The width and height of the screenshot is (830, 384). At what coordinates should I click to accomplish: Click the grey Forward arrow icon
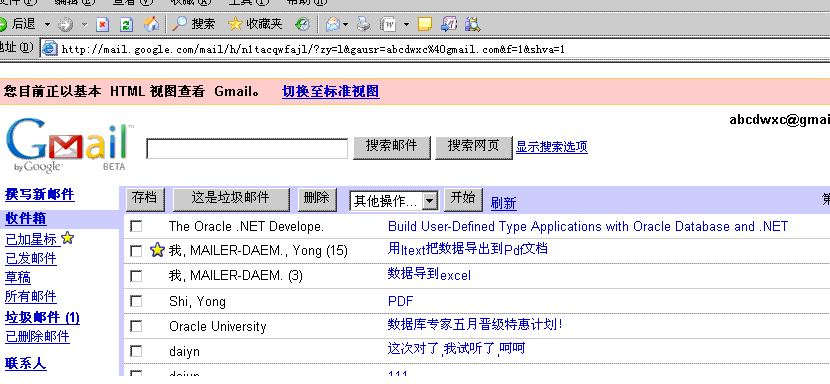(x=66, y=24)
